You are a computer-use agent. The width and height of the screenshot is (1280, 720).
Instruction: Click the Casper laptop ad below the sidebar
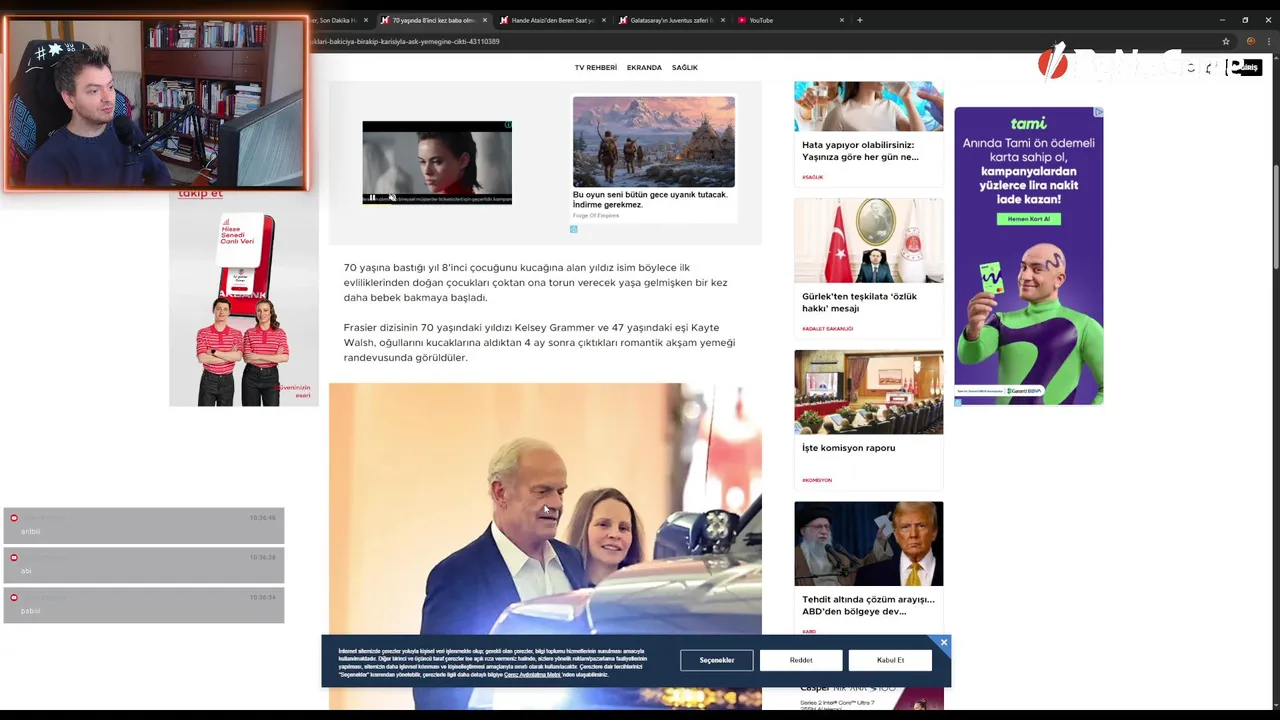coord(868,697)
